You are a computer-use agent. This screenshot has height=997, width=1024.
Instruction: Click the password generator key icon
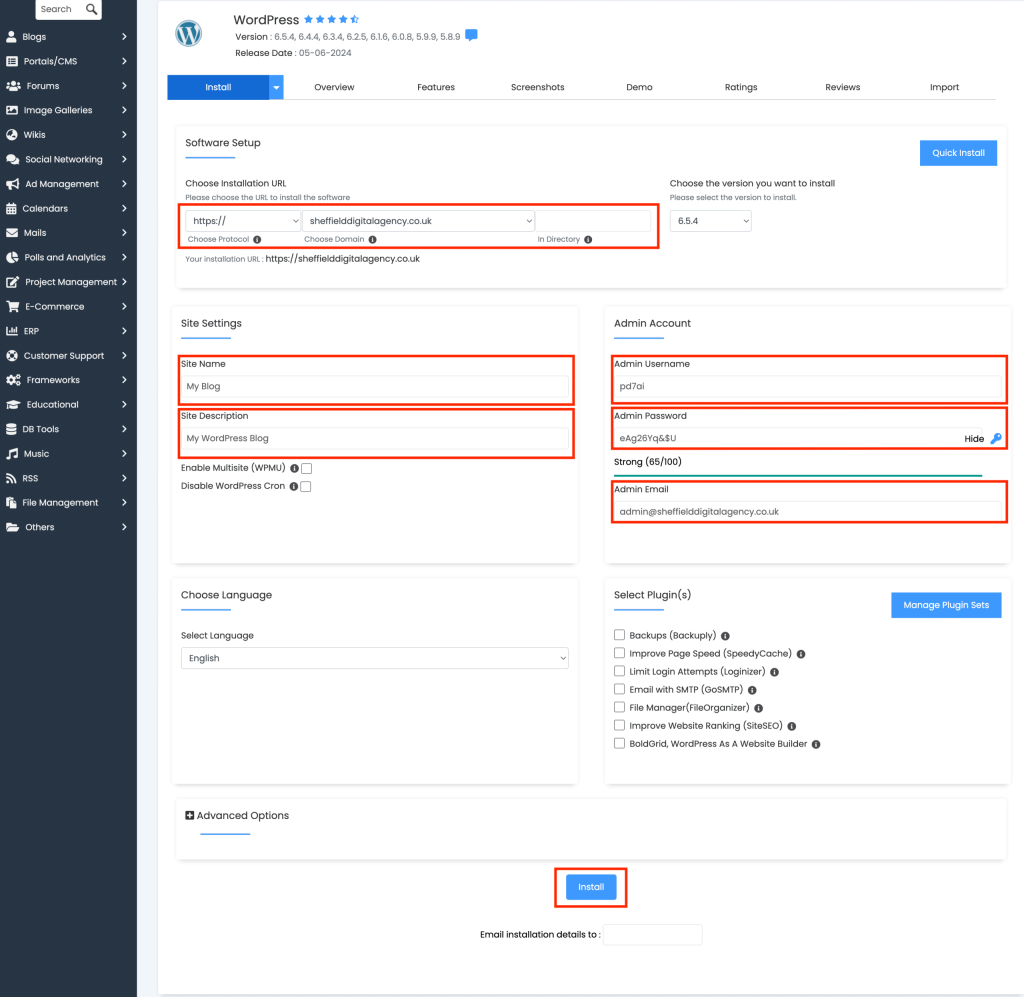coord(996,438)
